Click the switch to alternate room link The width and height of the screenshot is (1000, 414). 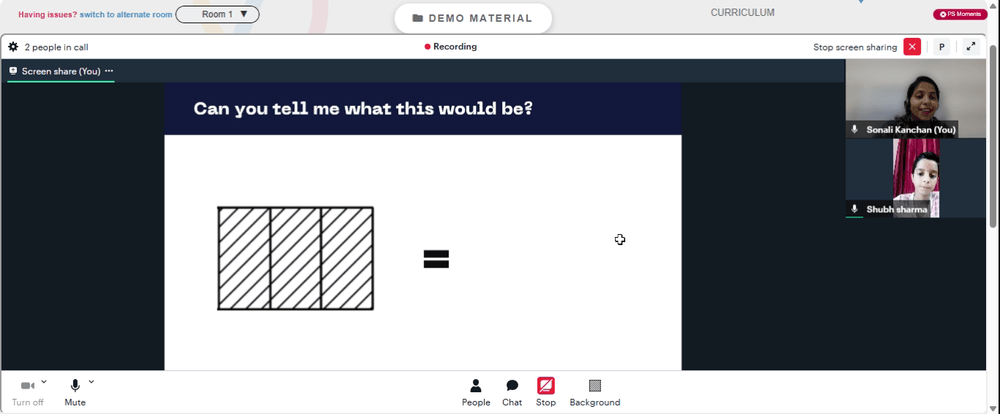[126, 14]
